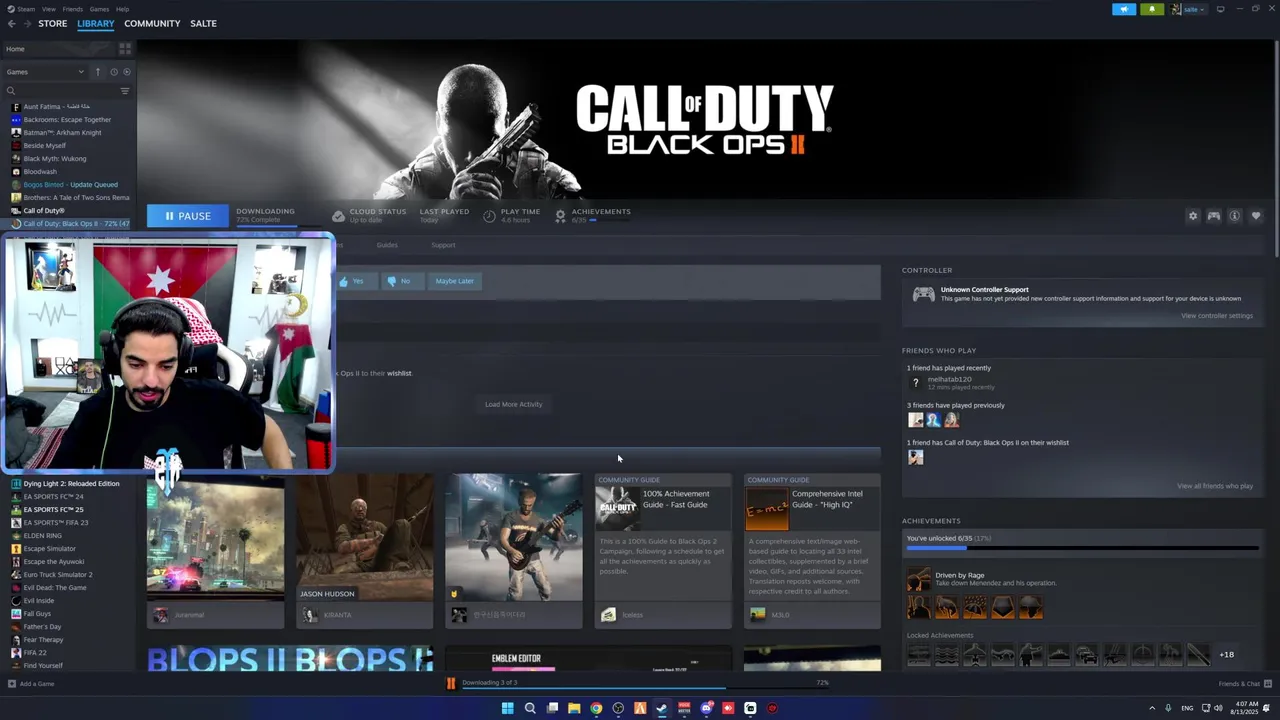Switch to the Support tab
The width and height of the screenshot is (1280, 720).
[443, 245]
